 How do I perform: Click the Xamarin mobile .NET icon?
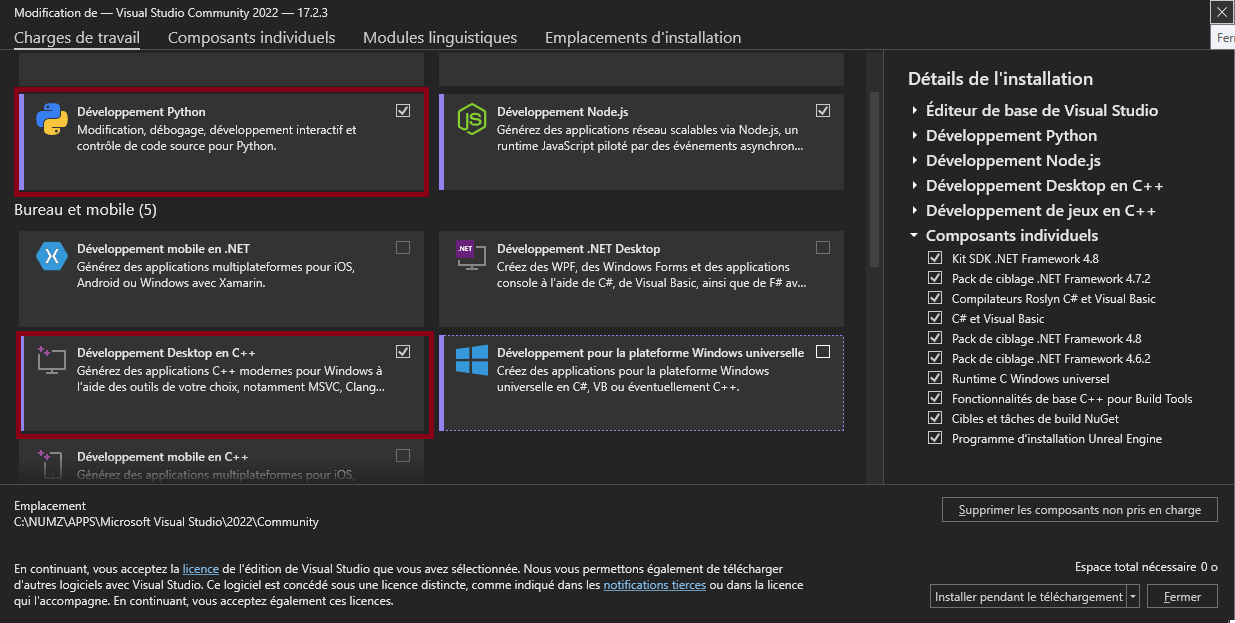tap(51, 255)
